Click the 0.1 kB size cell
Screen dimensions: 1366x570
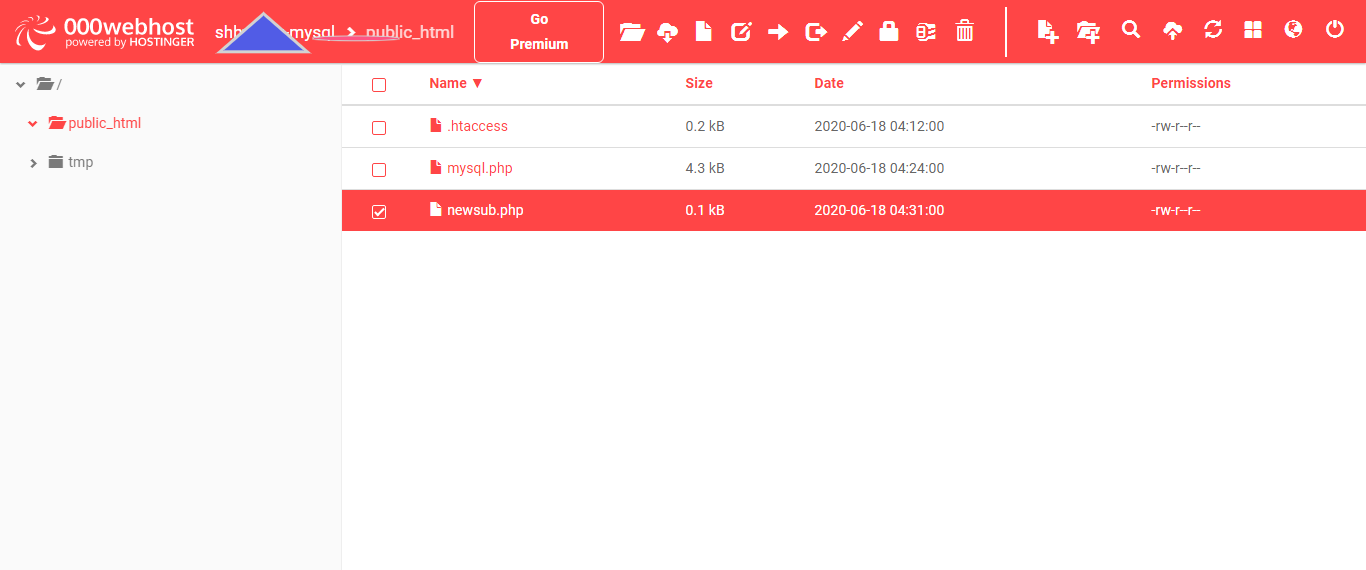point(705,210)
